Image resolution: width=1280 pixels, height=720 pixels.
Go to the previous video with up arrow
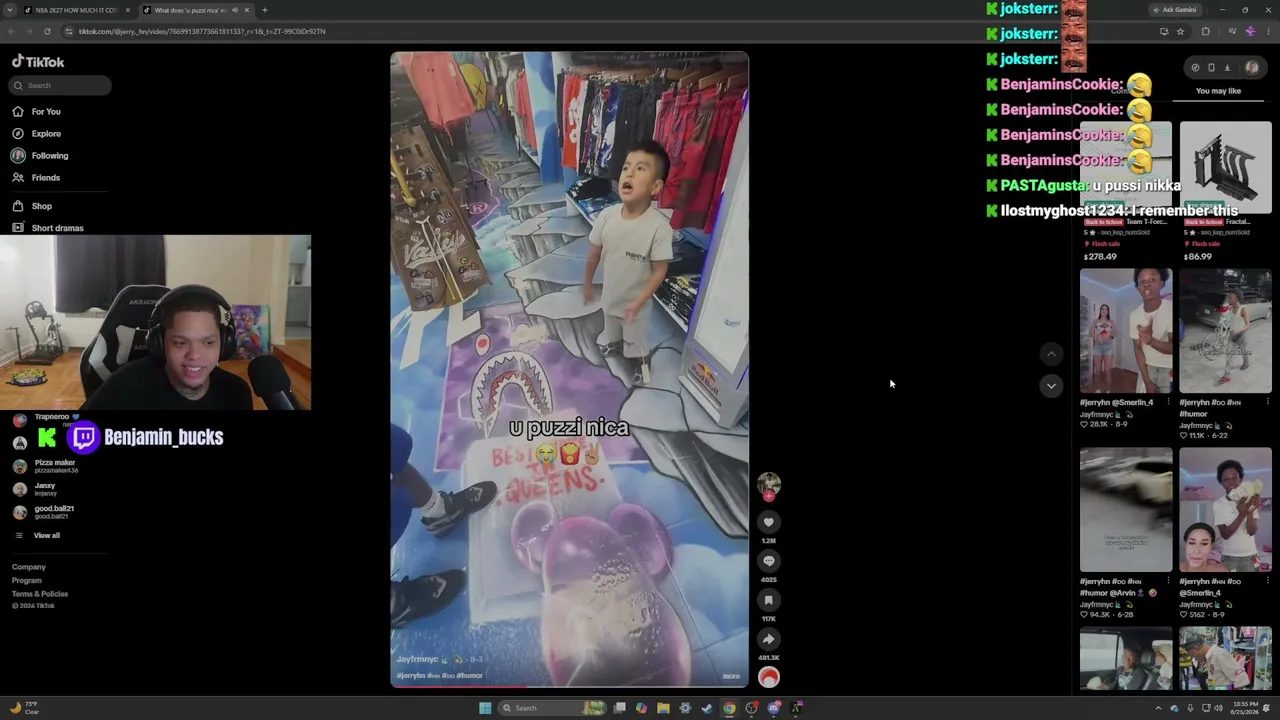click(1050, 354)
